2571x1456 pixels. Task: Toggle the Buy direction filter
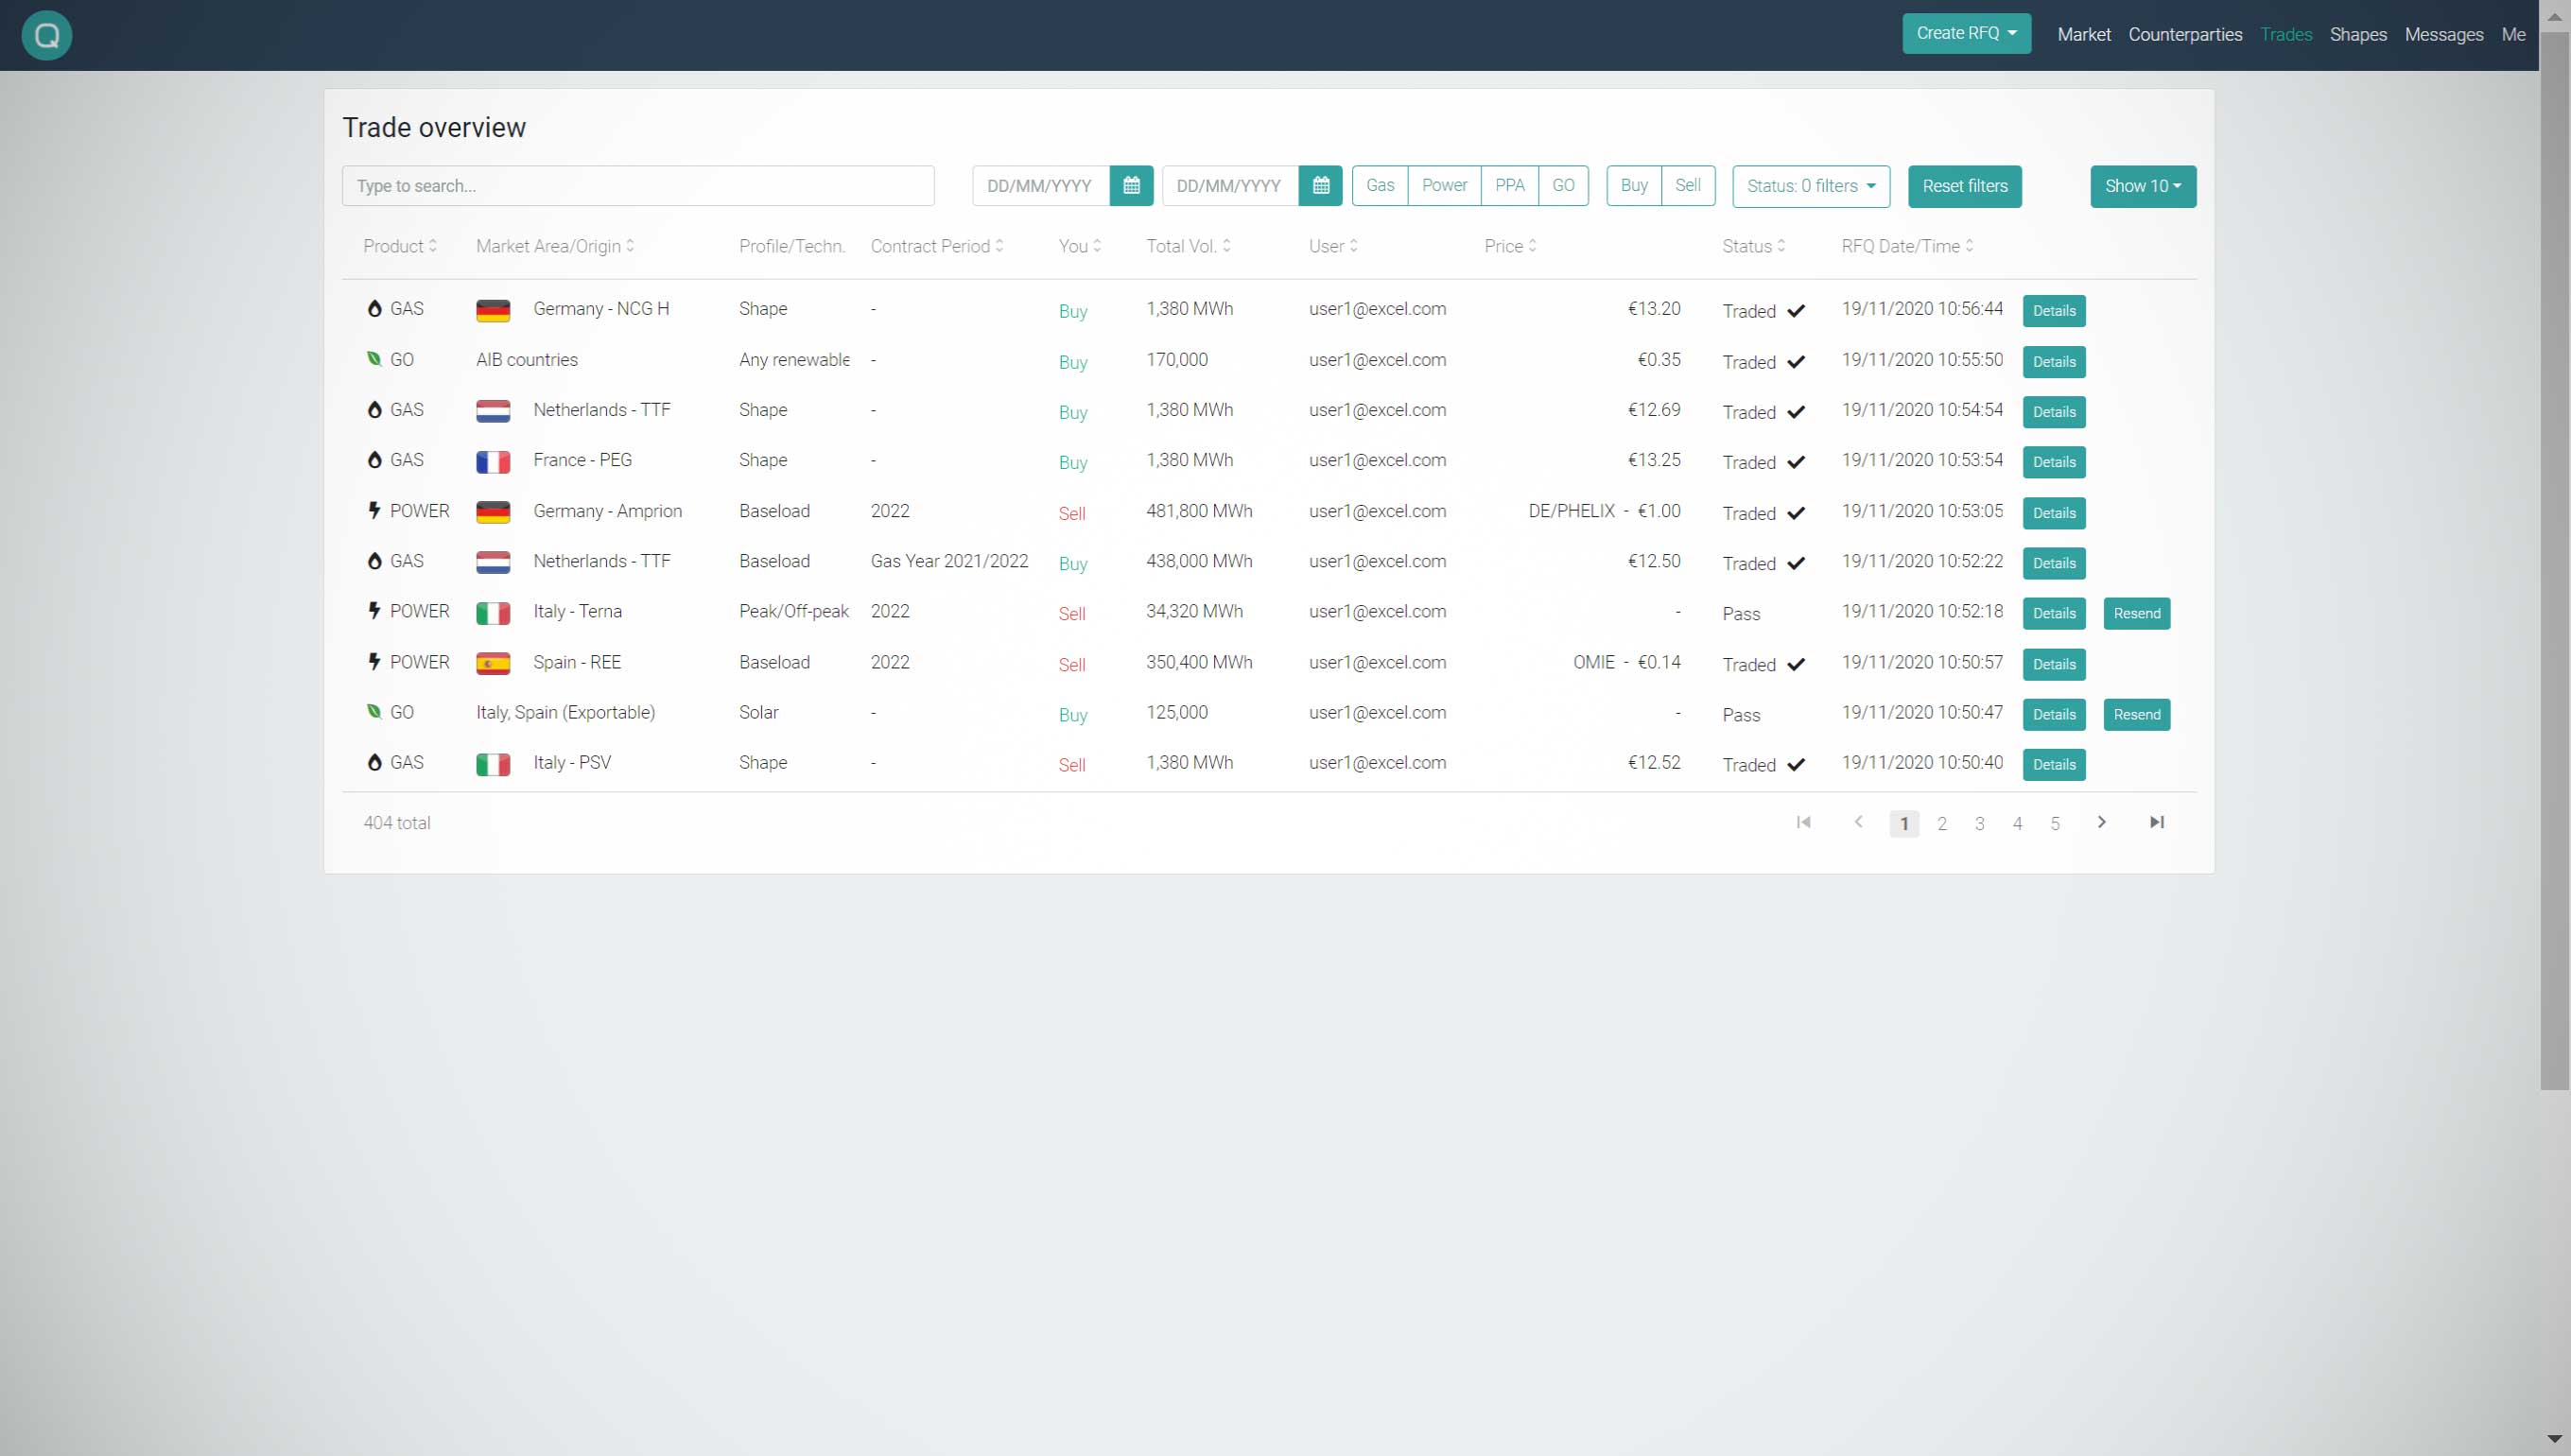click(x=1634, y=186)
